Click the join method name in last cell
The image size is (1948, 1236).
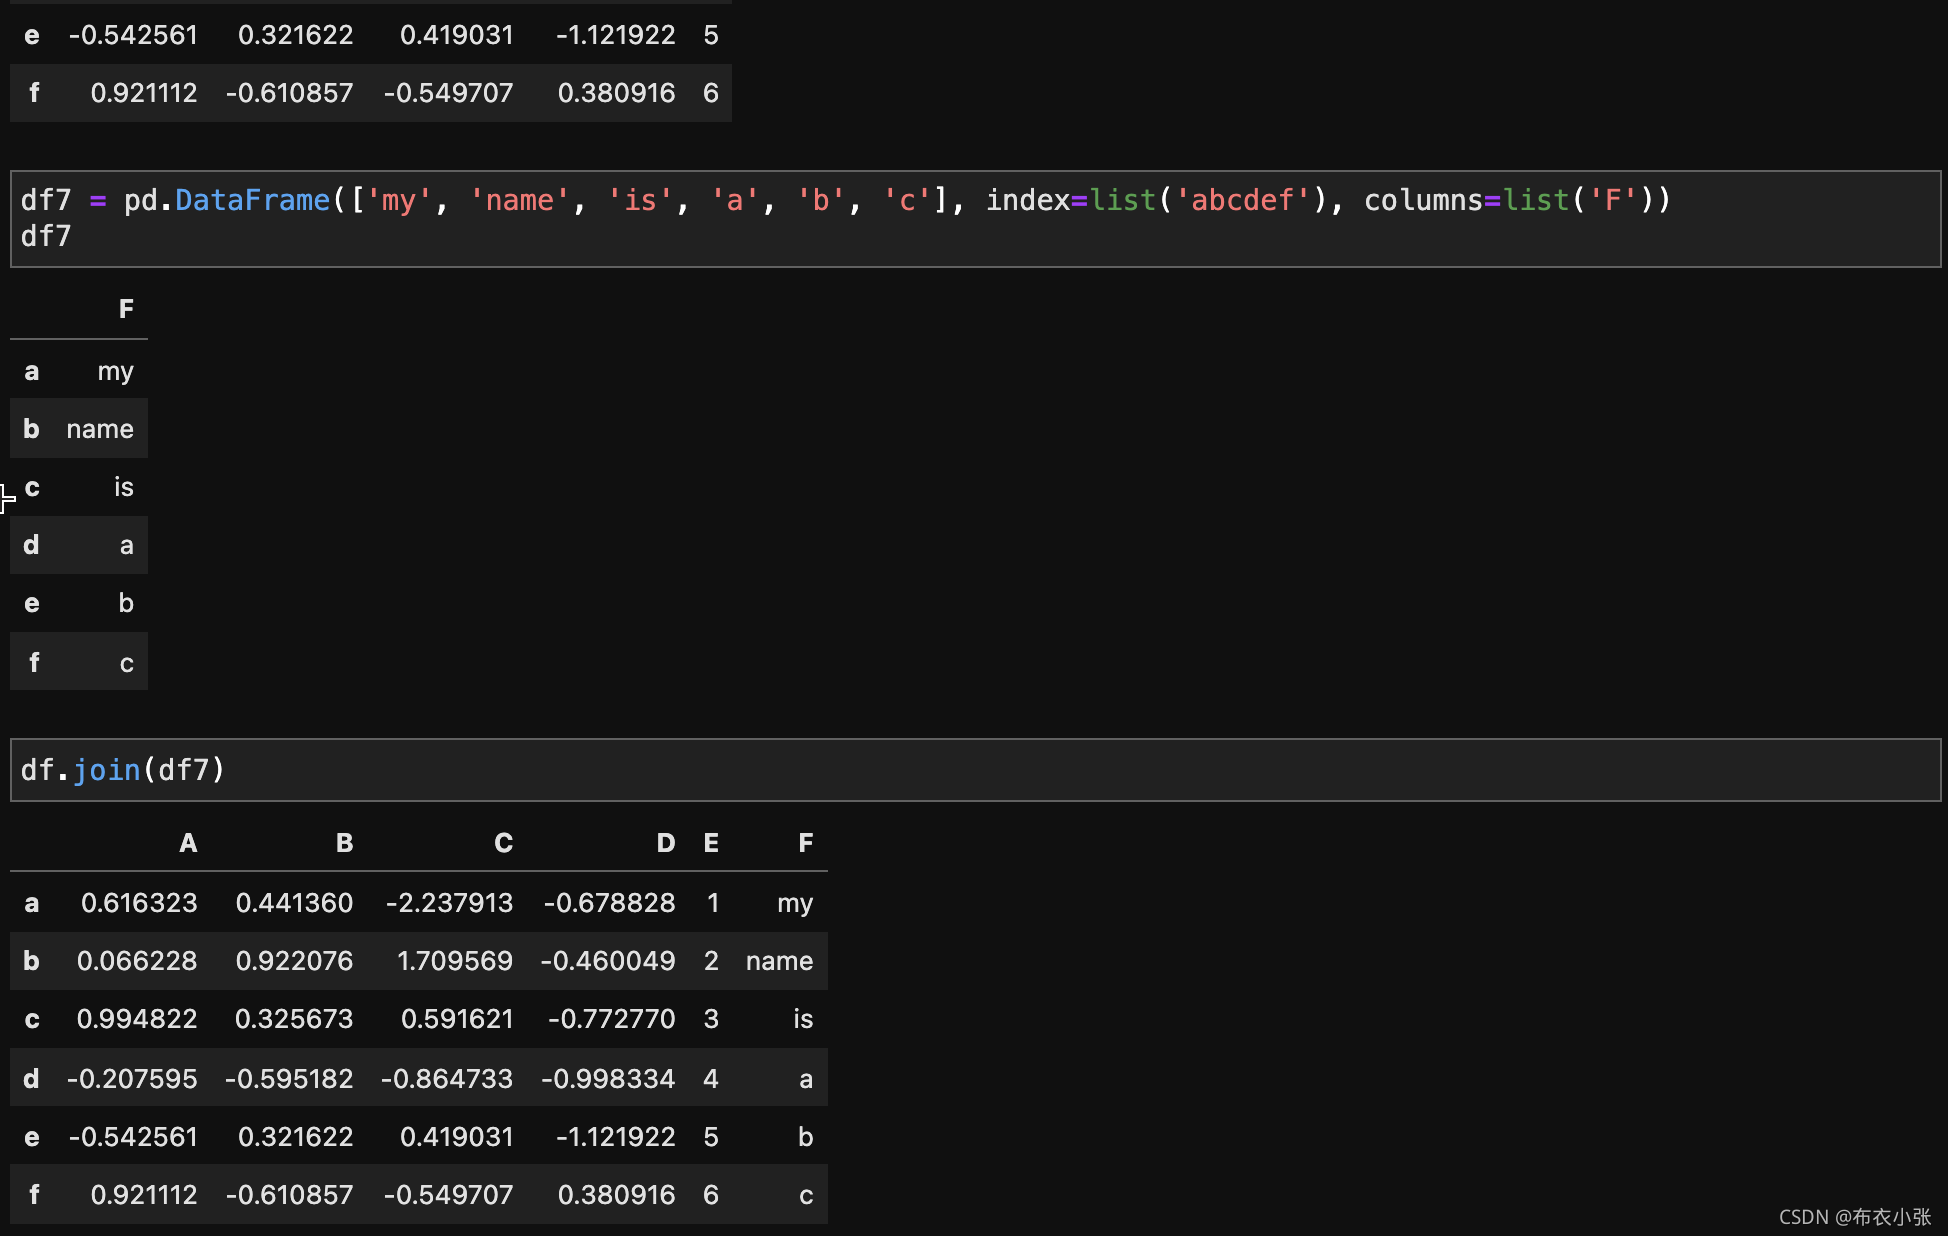[108, 770]
